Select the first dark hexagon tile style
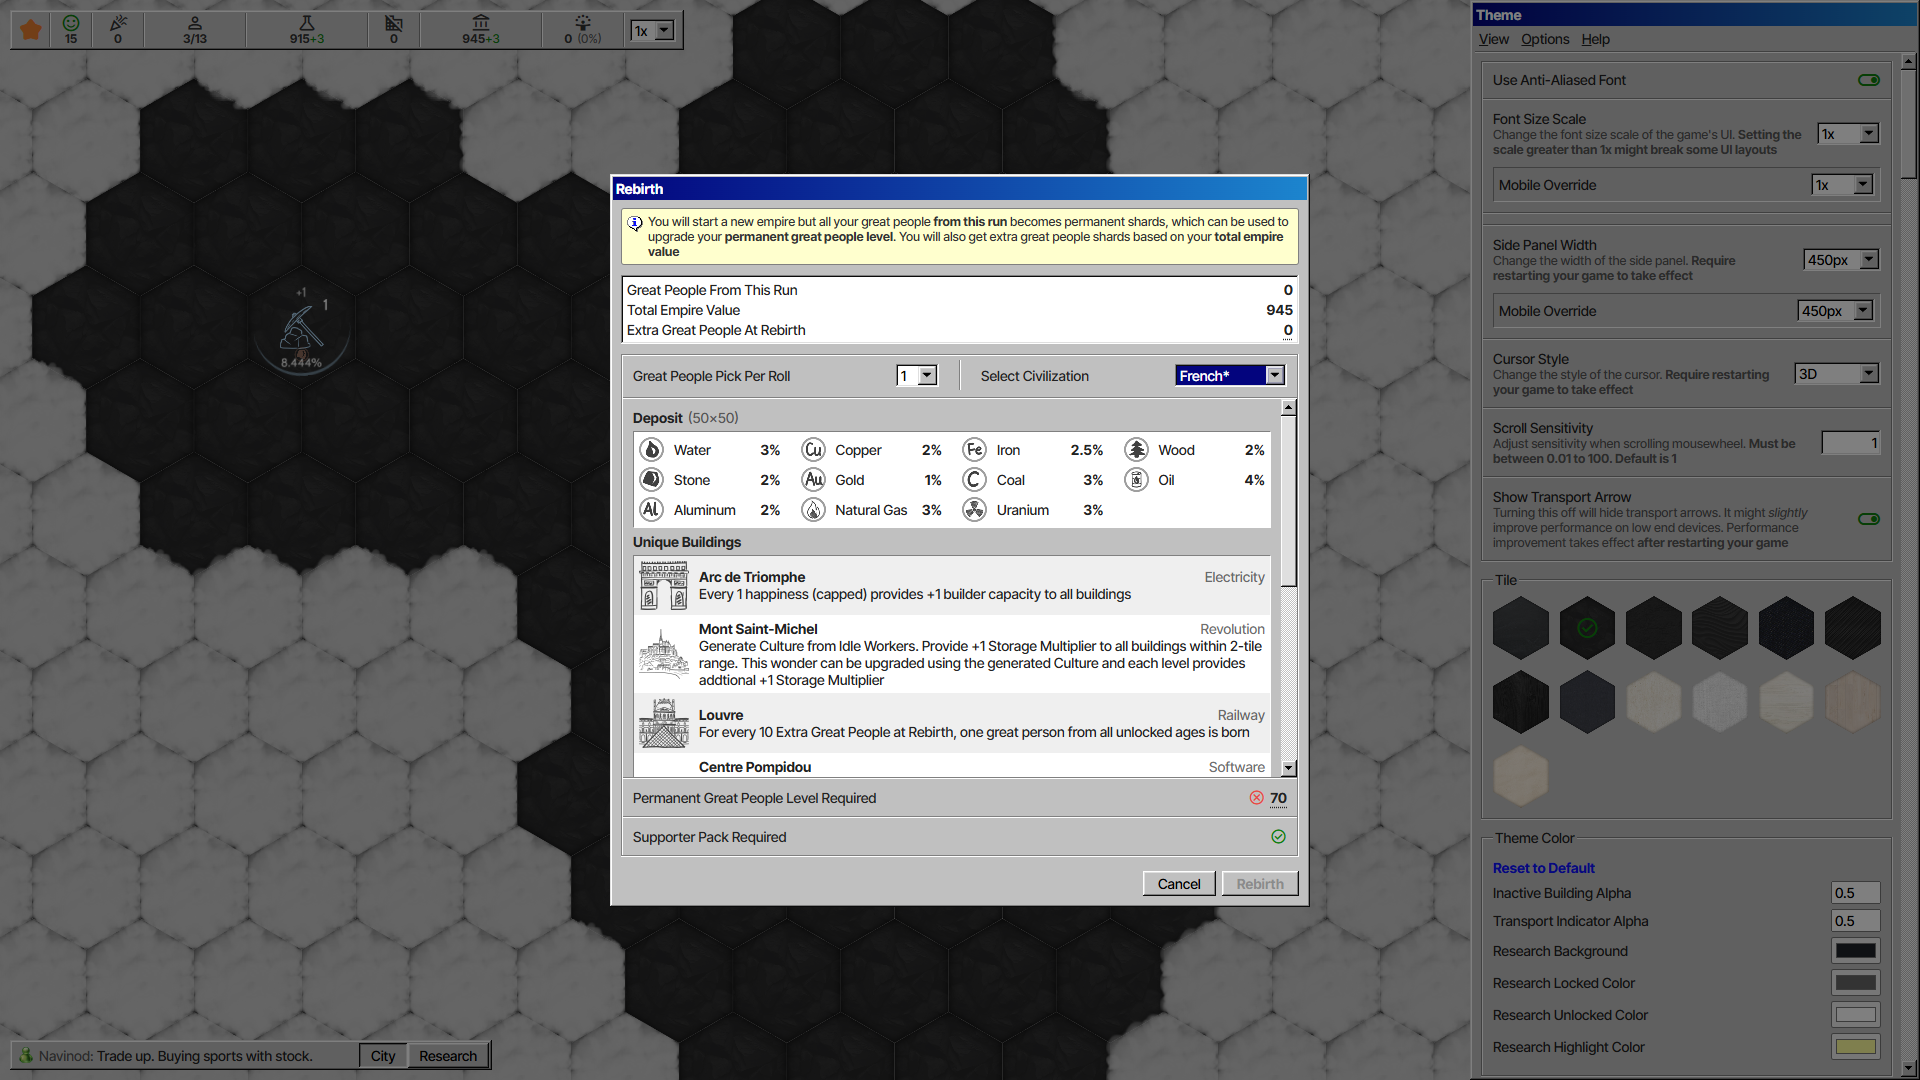 click(x=1521, y=628)
